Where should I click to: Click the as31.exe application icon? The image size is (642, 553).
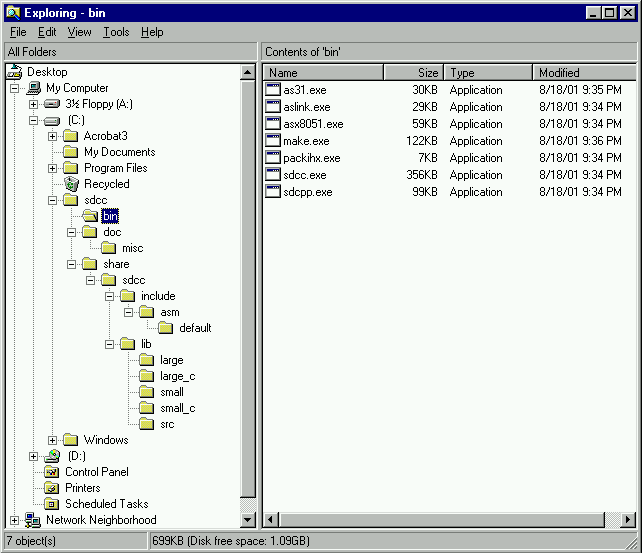coord(273,90)
